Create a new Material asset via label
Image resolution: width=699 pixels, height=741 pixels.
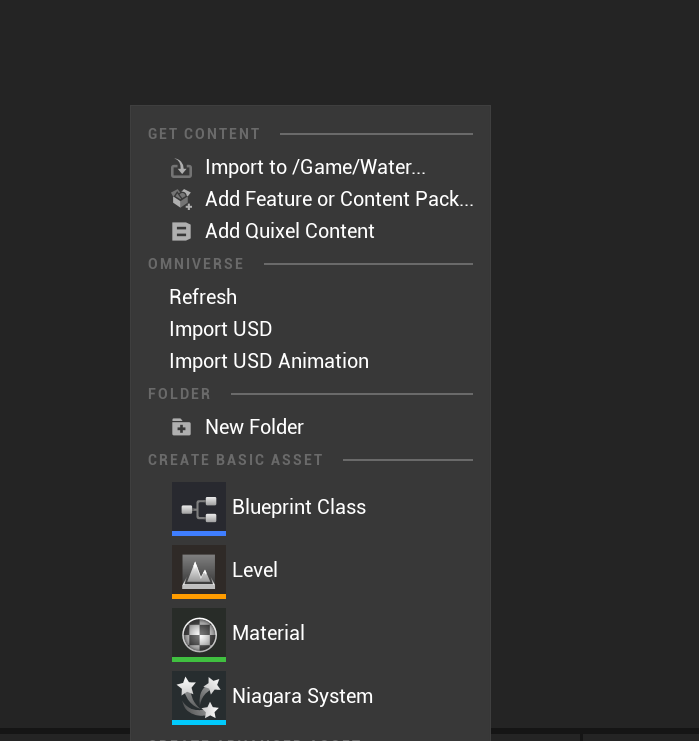(268, 633)
